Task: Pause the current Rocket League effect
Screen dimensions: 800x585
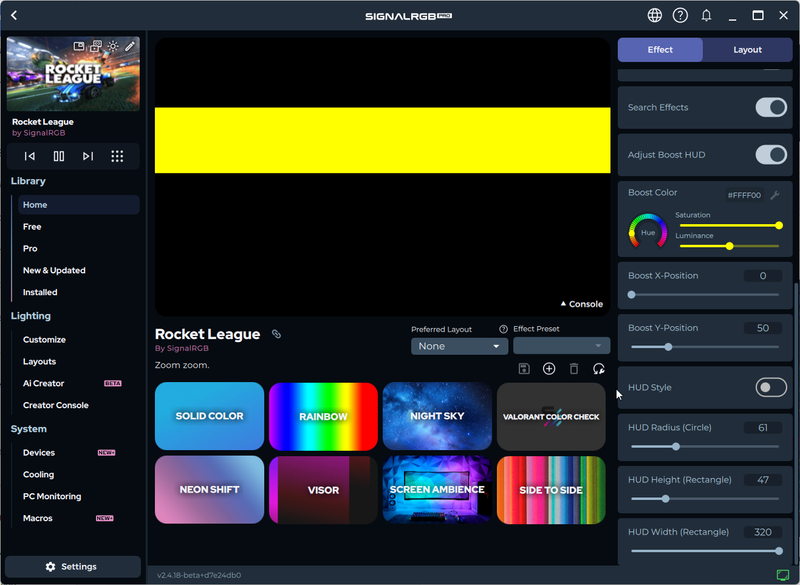Action: pyautogui.click(x=59, y=156)
